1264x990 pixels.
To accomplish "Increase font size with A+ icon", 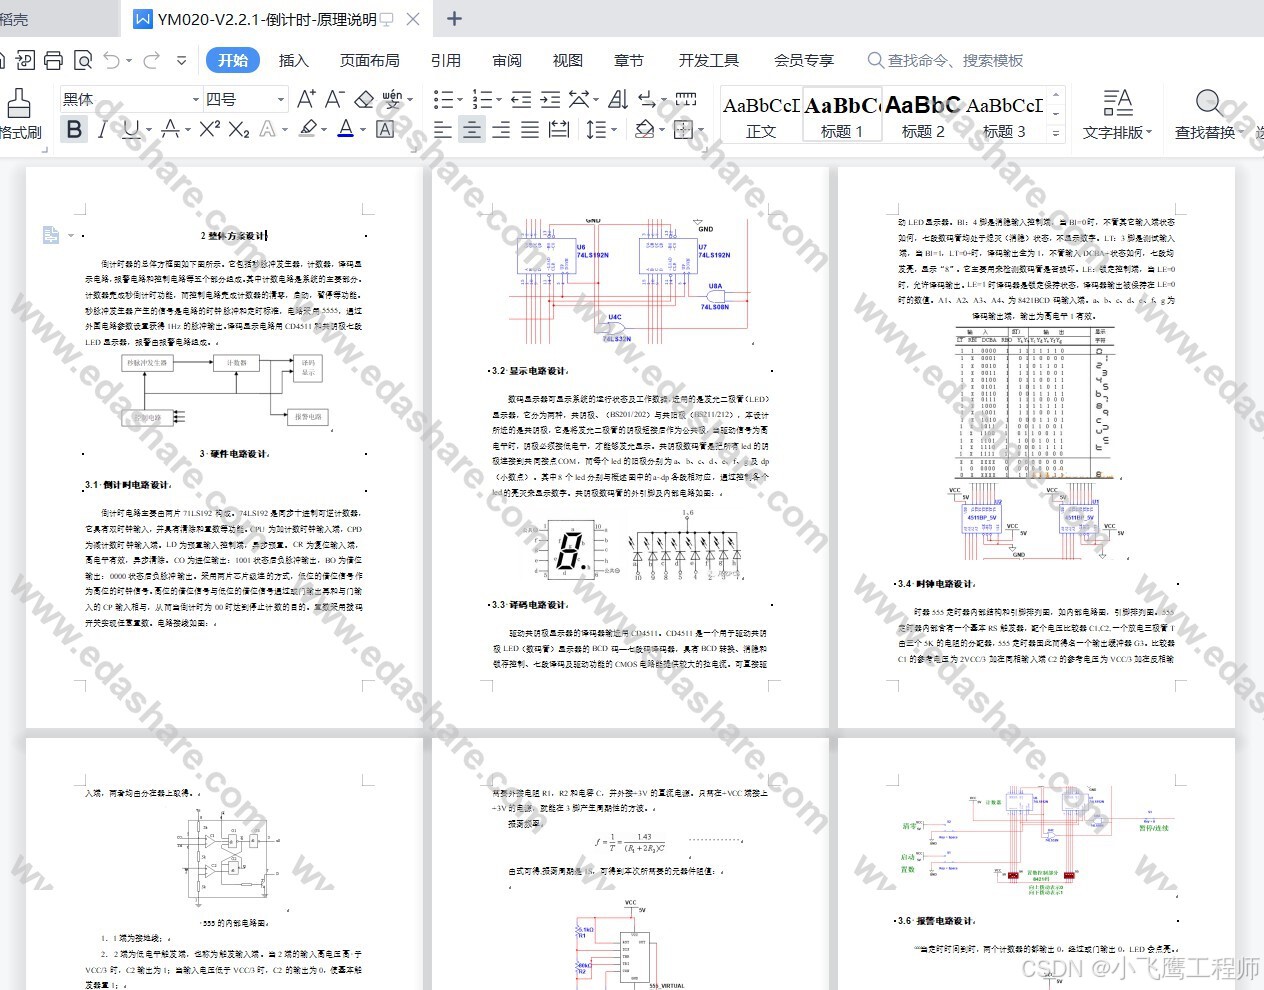I will 306,99.
